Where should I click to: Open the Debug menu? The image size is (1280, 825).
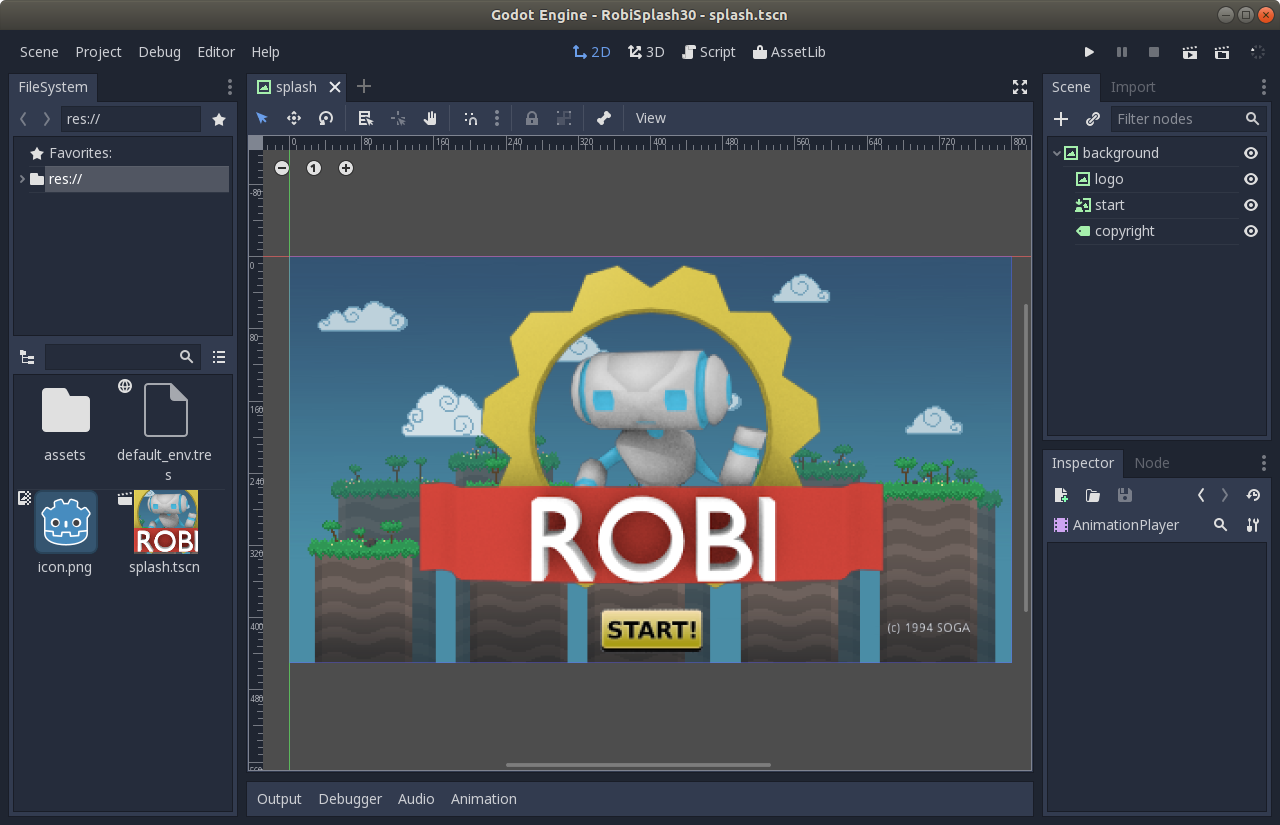click(160, 52)
